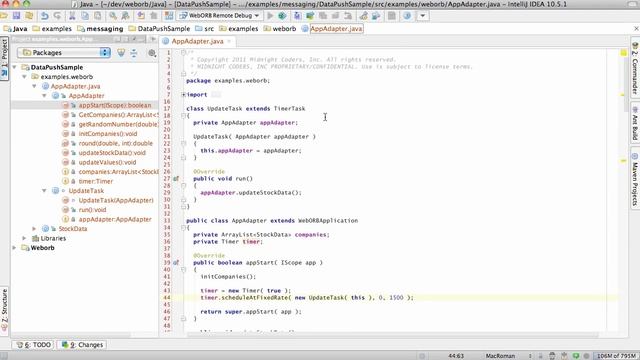Click the green Run arrow icon
Image resolution: width=640 pixels, height=360 pixels.
click(x=270, y=16)
